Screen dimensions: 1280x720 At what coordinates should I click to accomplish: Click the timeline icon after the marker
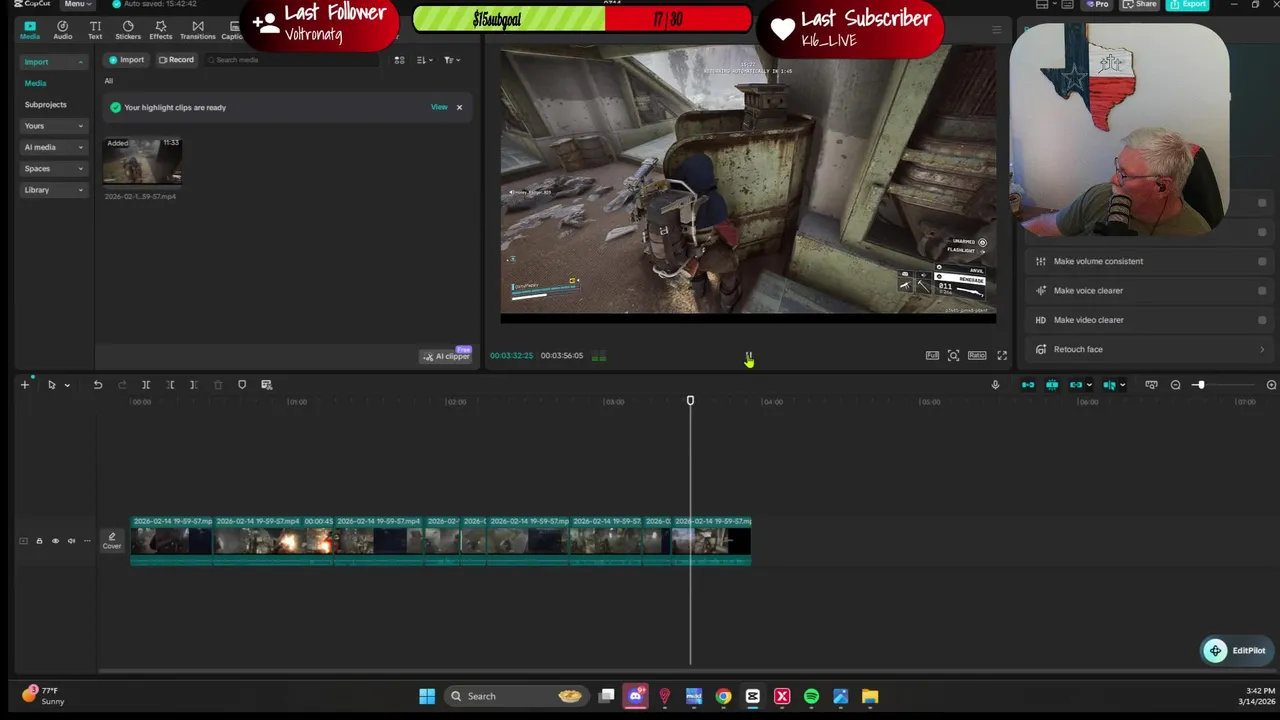(x=266, y=385)
